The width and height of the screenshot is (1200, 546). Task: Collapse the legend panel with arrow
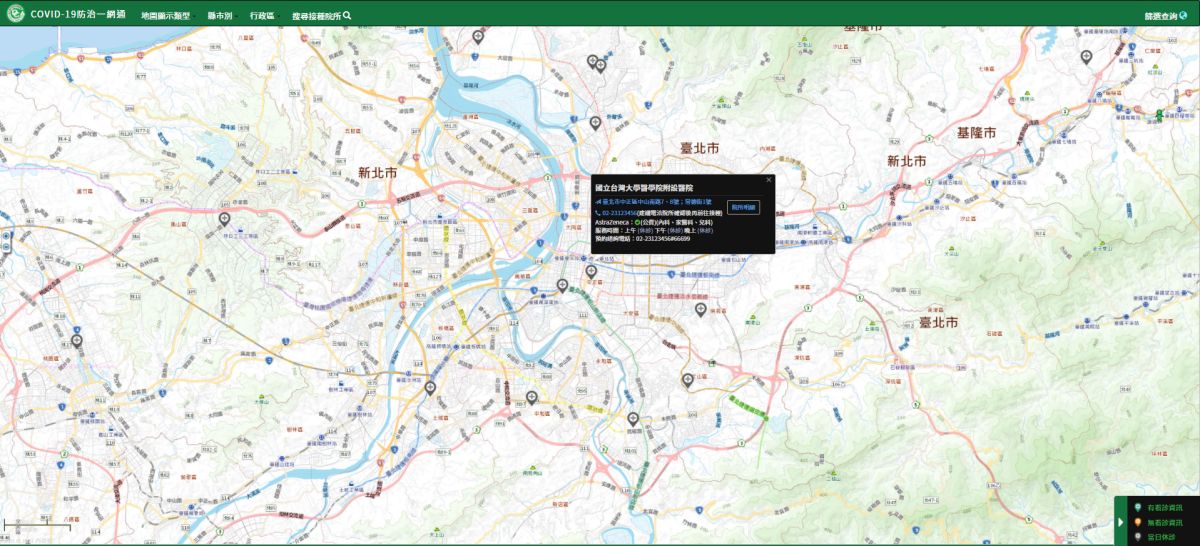coord(1120,522)
